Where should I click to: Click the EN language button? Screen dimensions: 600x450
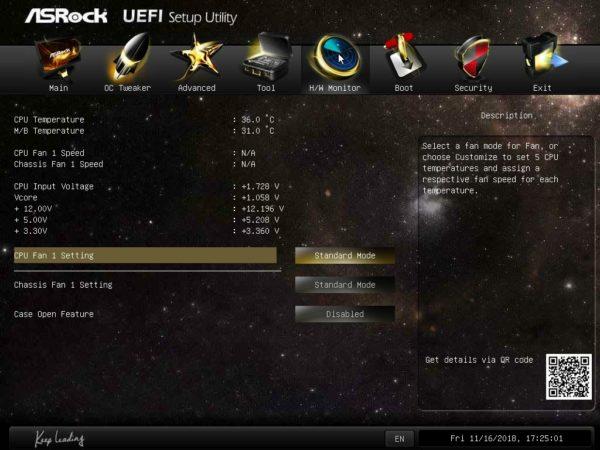(399, 439)
